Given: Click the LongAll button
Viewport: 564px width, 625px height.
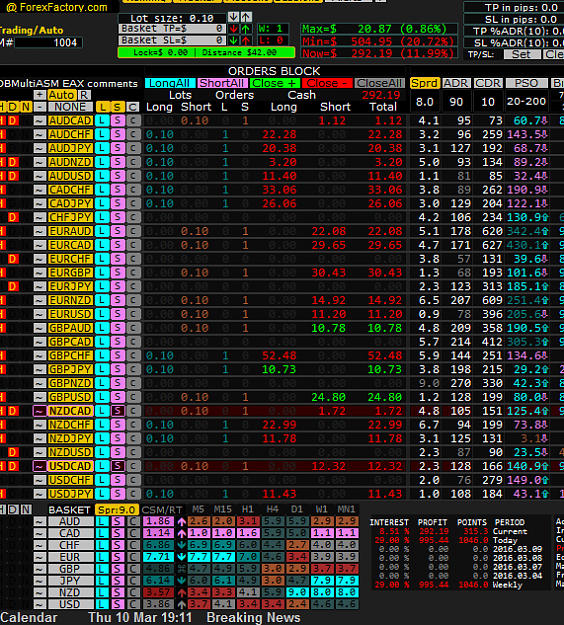Looking at the screenshot, I should (x=170, y=83).
